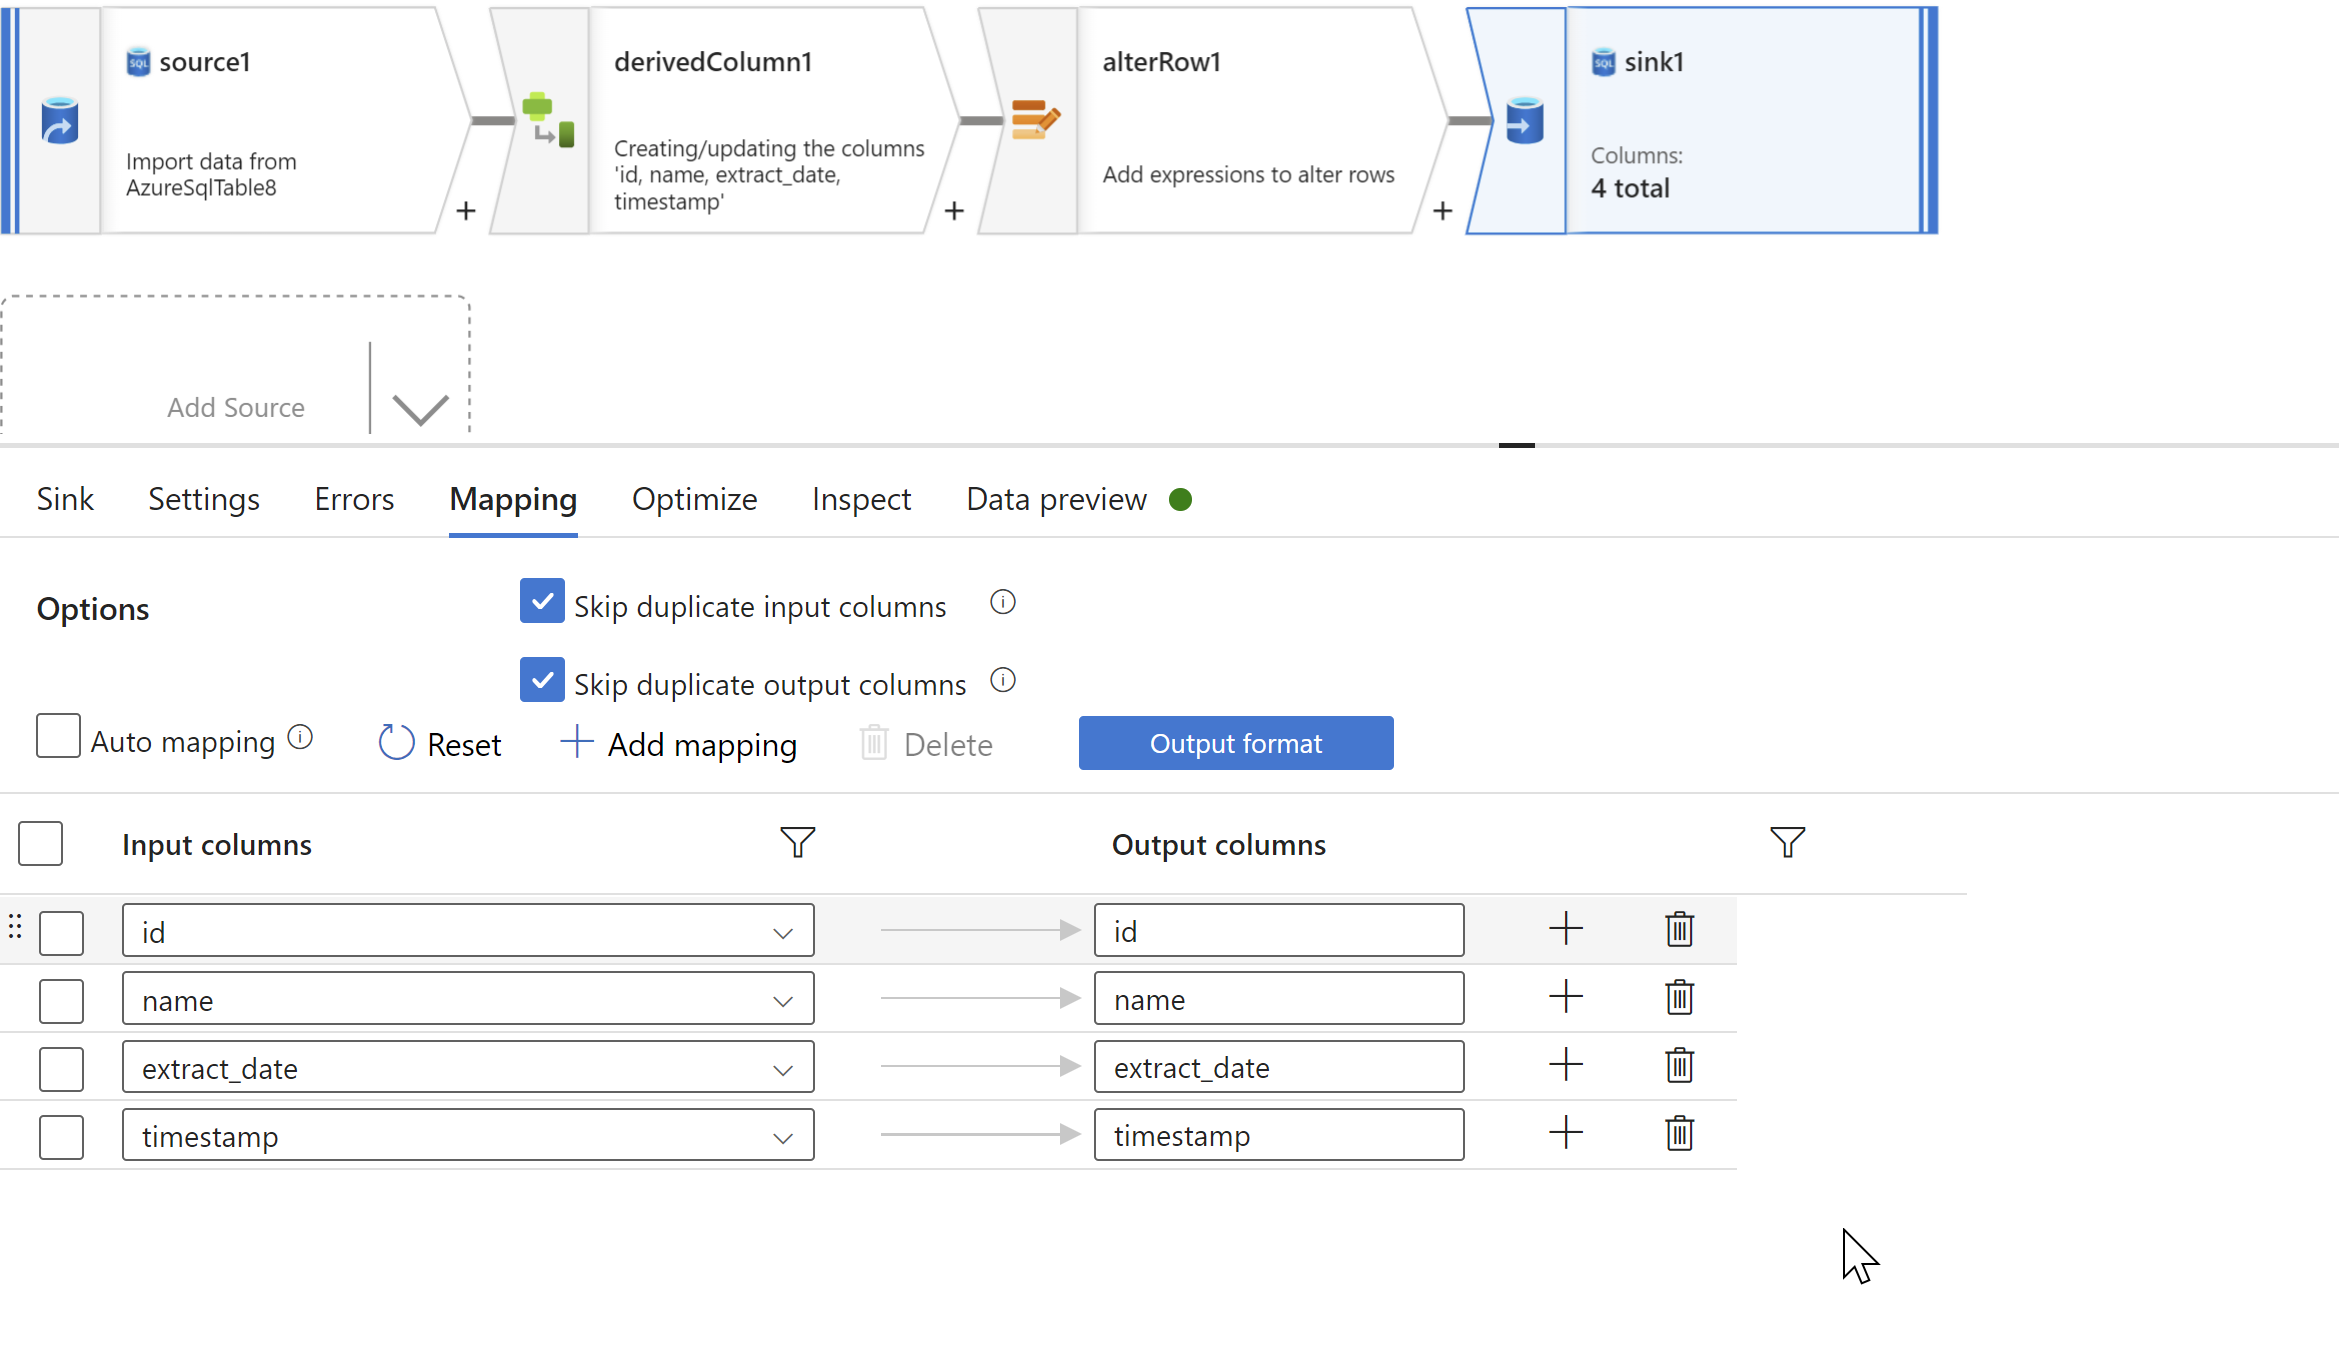Viewport: 2339px width, 1349px height.
Task: Switch to the Optimize tab
Action: pos(694,499)
